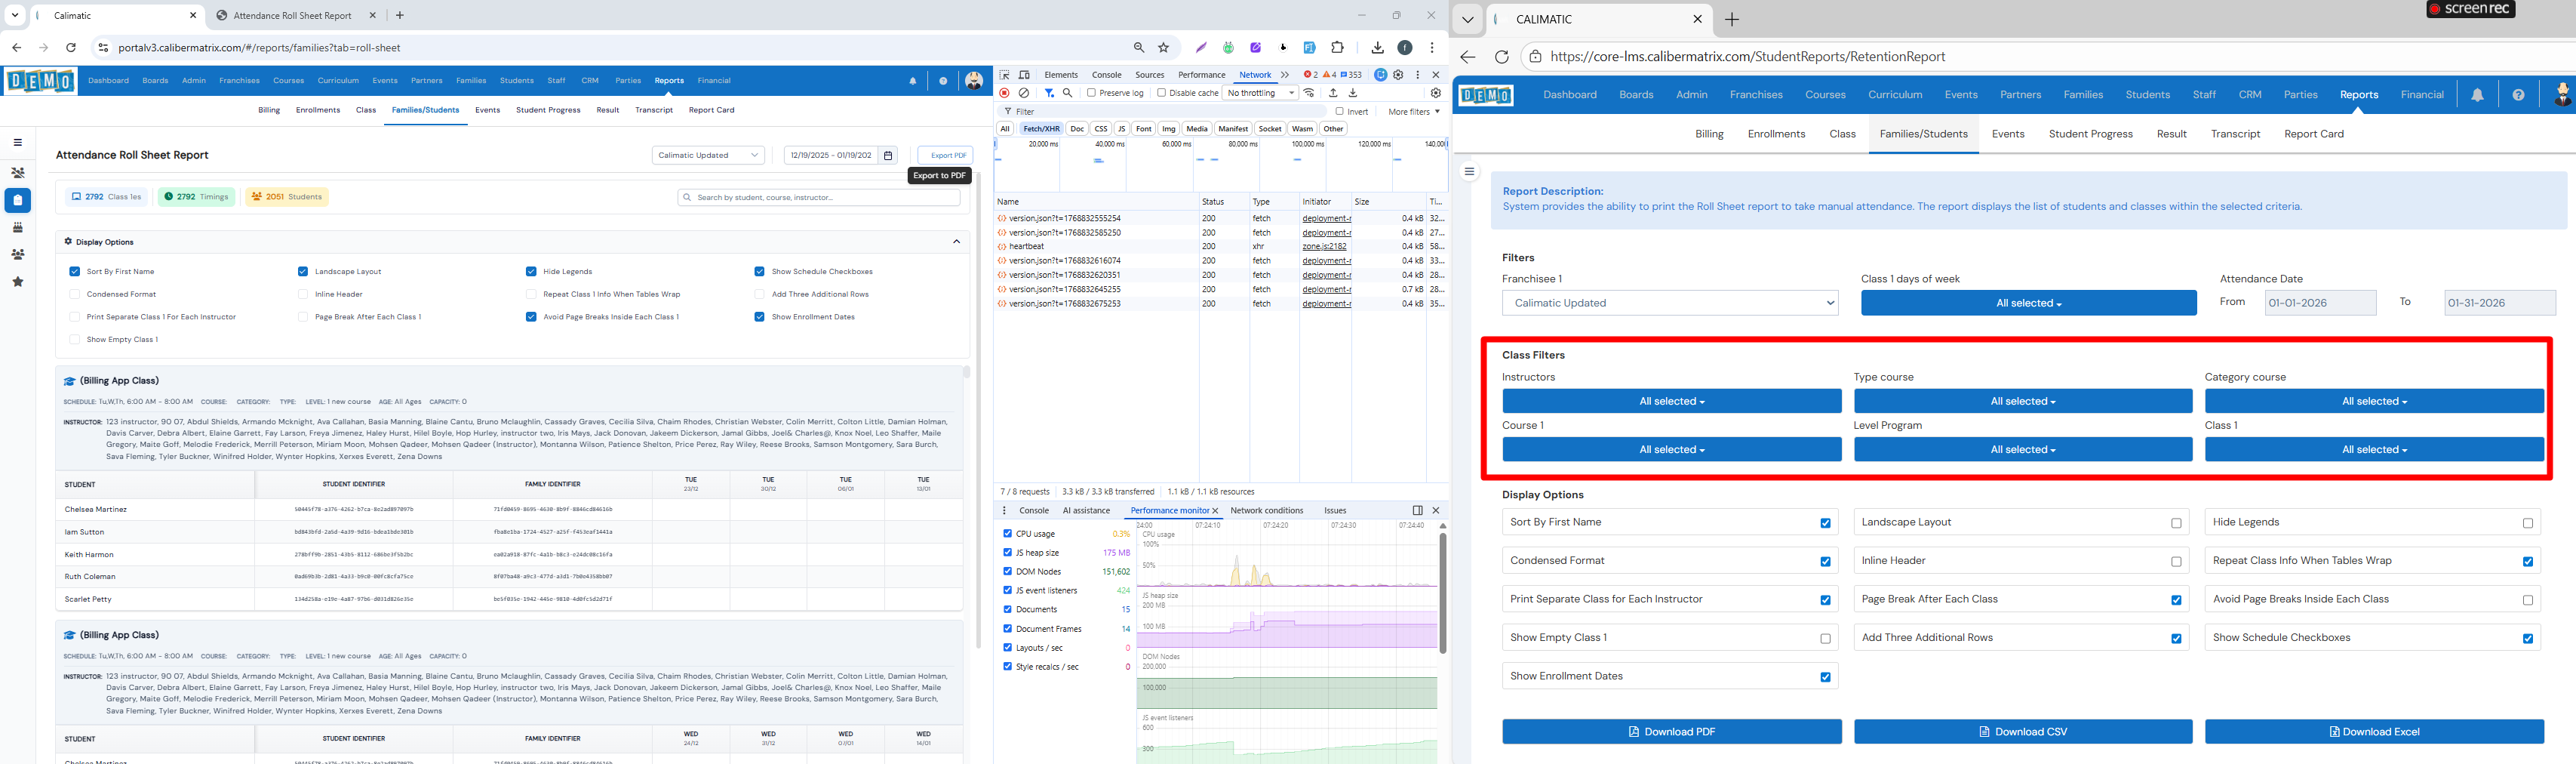This screenshot has height=764, width=2576.
Task: Click the calendar icon beside the date range
Action: coord(888,155)
